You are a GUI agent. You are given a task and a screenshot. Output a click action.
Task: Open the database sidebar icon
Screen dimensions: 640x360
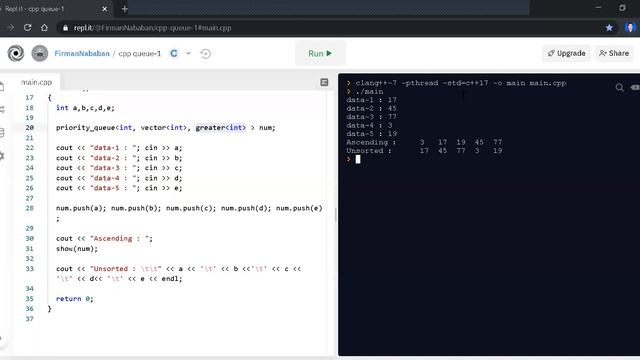point(2,133)
